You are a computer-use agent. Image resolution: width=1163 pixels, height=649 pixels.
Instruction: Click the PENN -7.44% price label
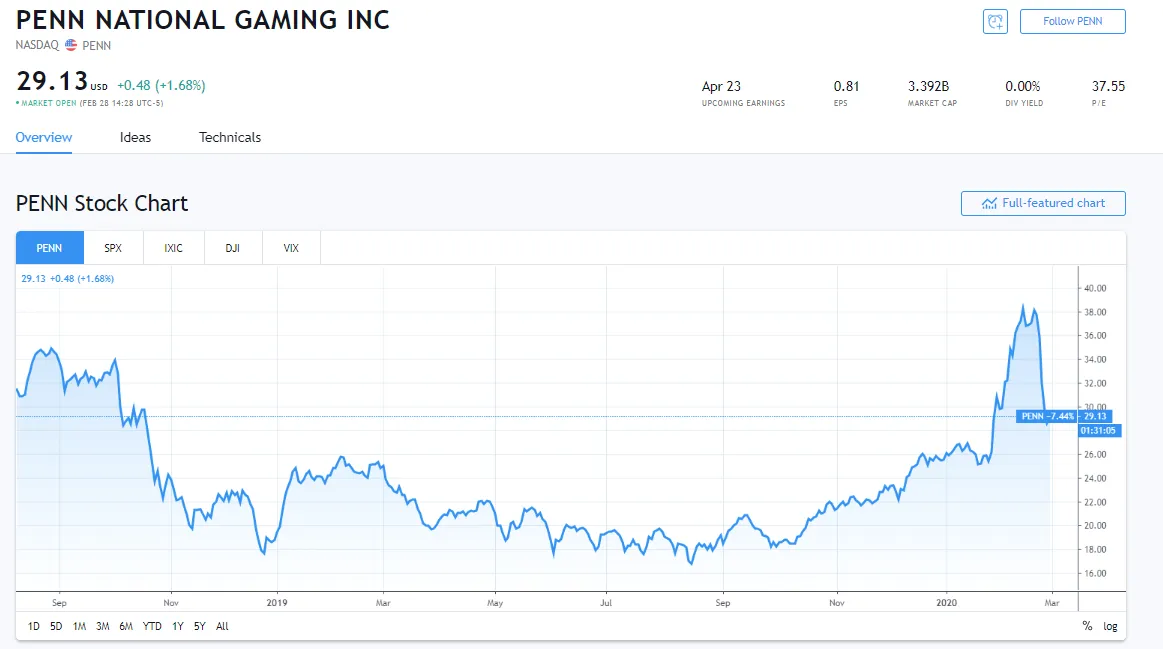tap(1047, 416)
